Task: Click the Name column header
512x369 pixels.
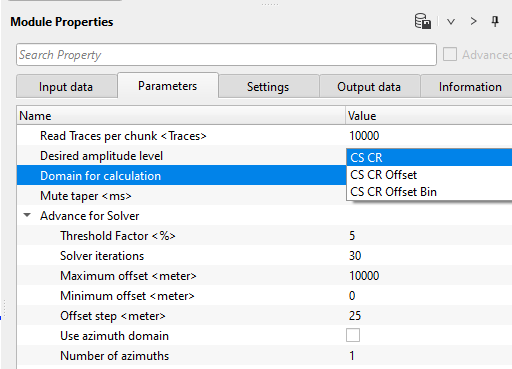Action: point(181,116)
